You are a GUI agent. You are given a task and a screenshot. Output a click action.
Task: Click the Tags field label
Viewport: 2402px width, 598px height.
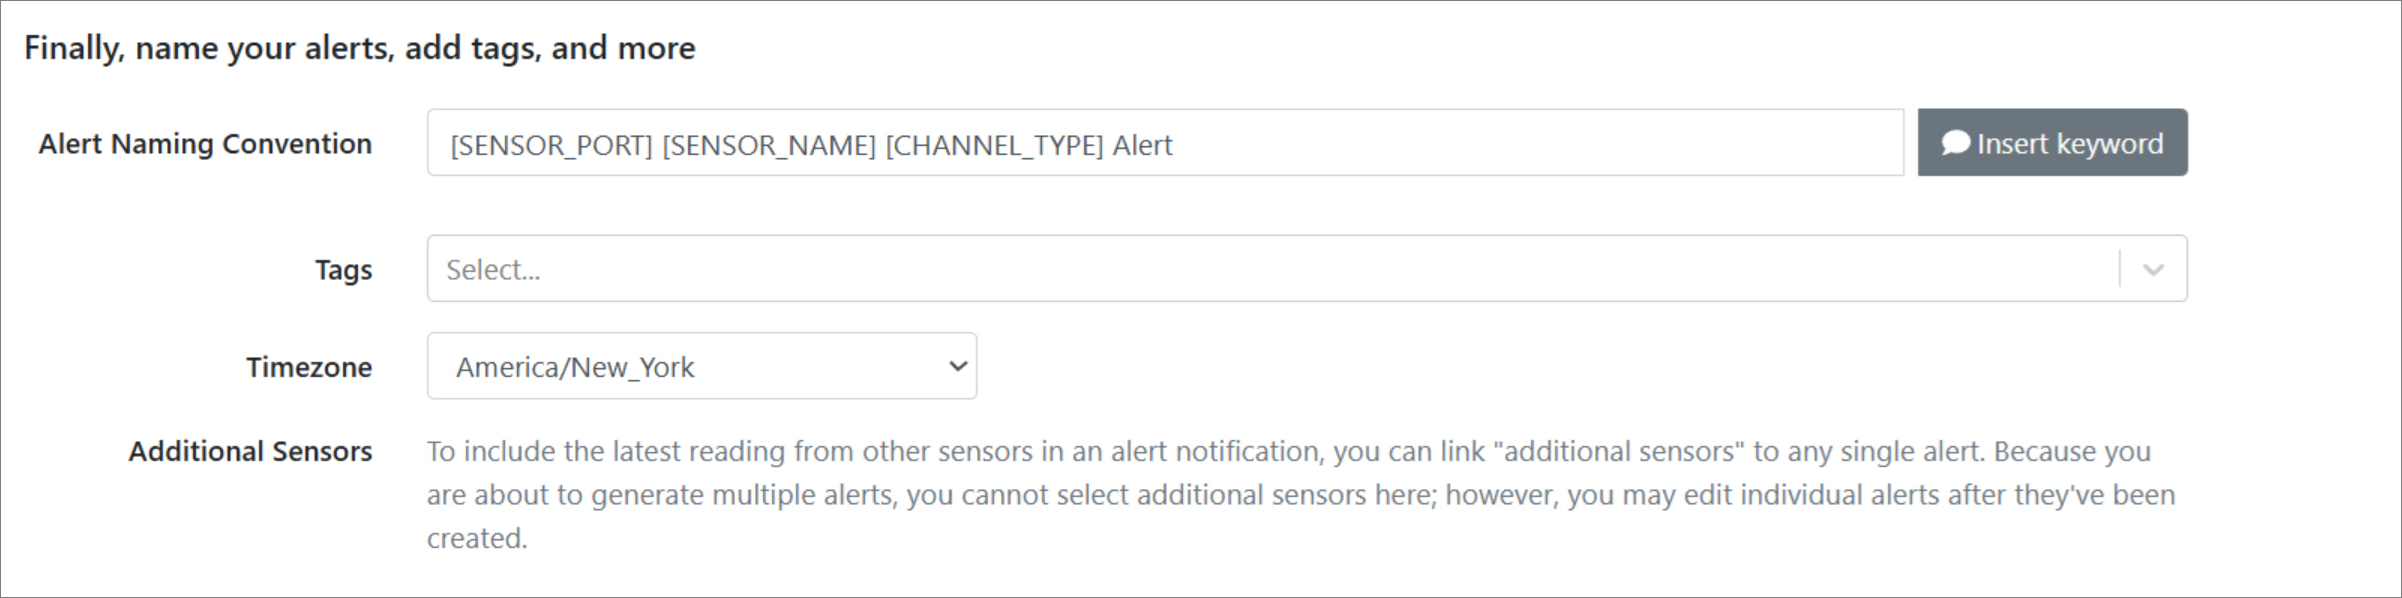[x=343, y=270]
